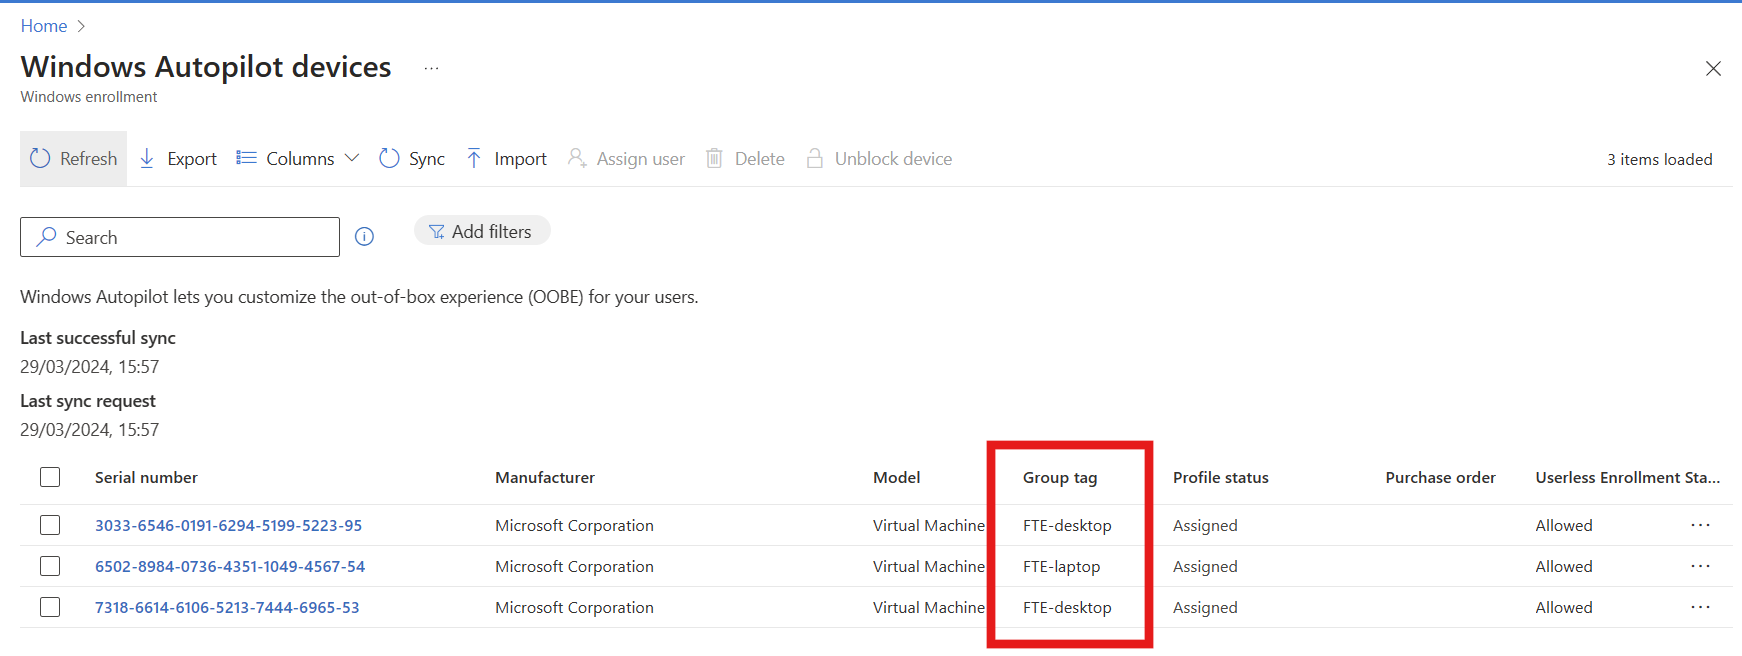This screenshot has width=1742, height=656.
Task: Click the Delete trash icon
Action: [x=714, y=158]
